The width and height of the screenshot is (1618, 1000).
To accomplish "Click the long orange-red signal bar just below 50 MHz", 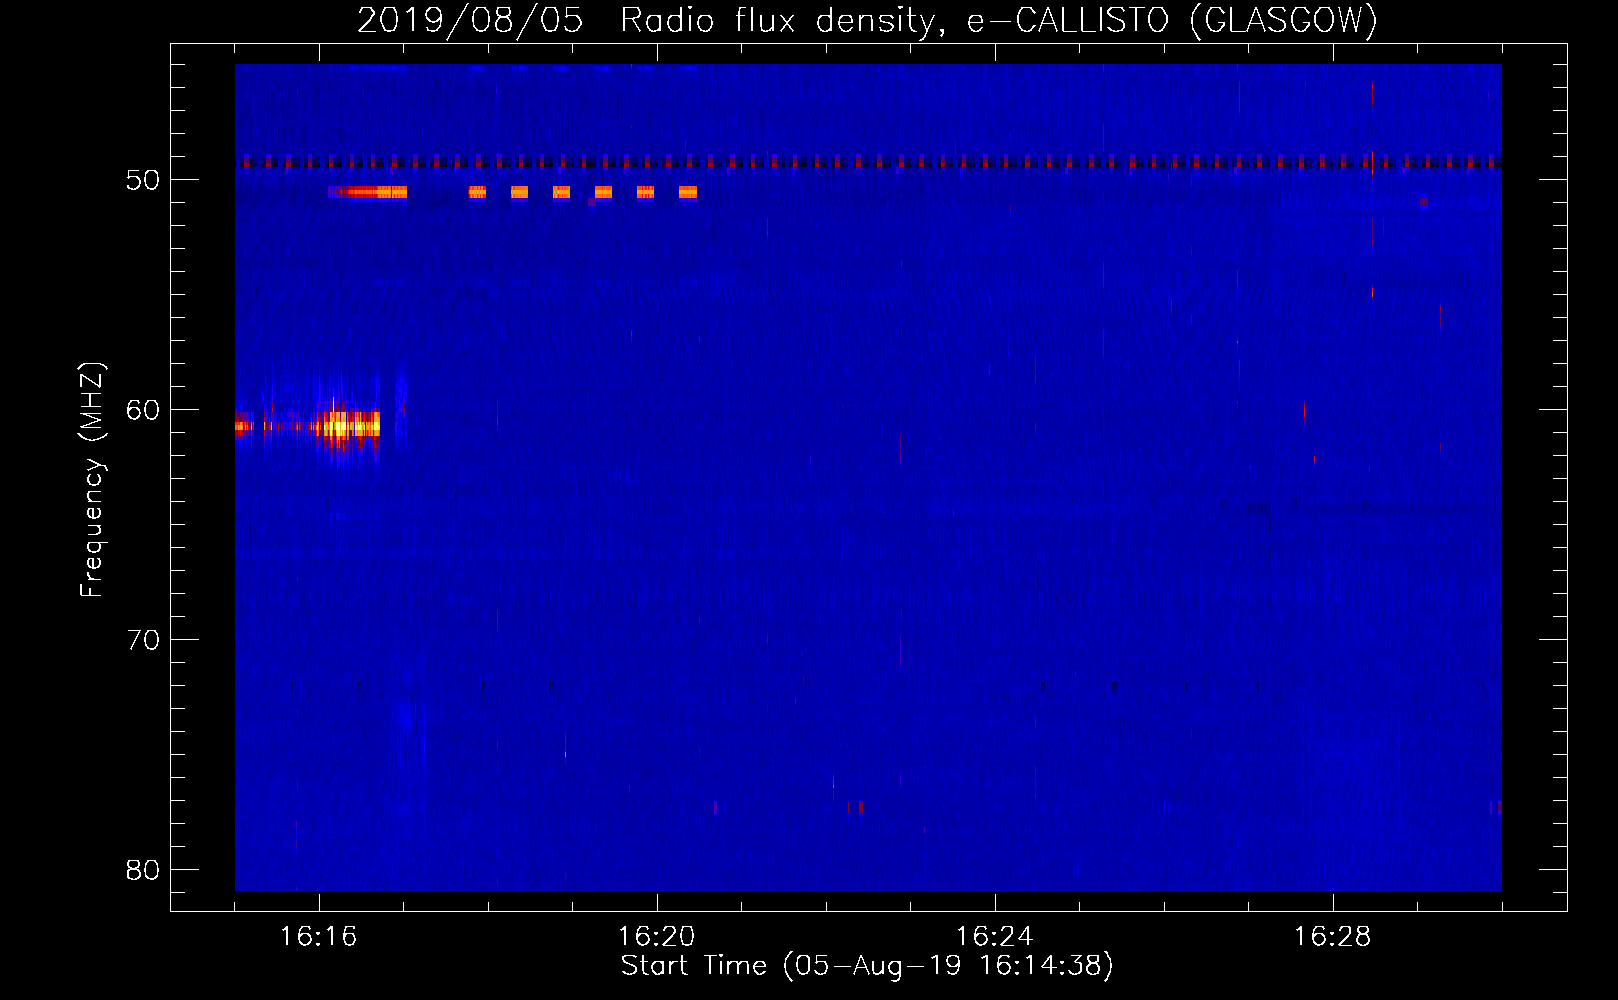I will click(x=368, y=192).
